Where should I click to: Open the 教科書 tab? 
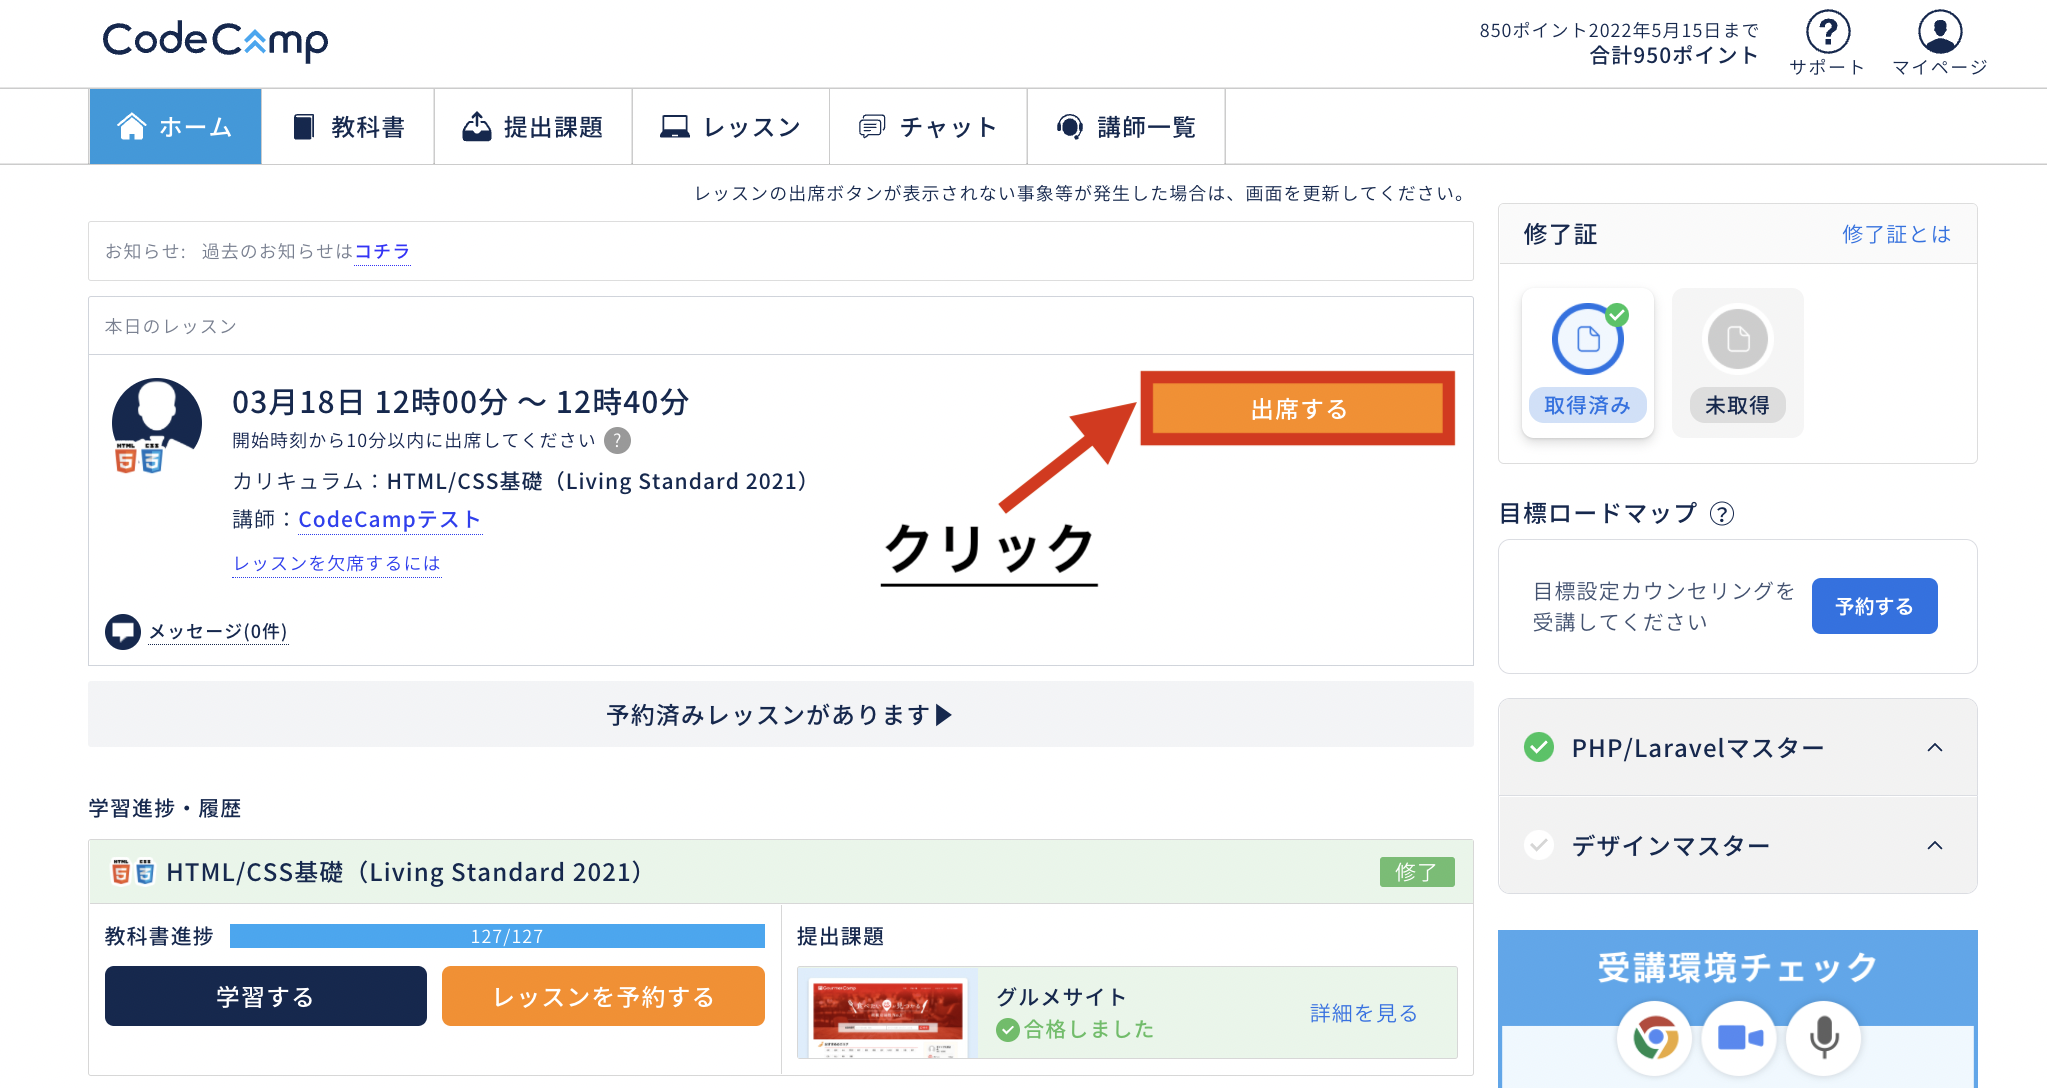point(348,127)
